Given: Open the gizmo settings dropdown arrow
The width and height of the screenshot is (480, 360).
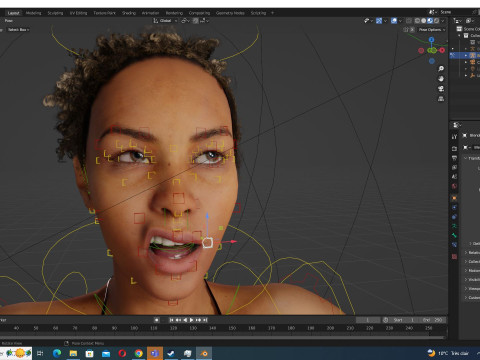Looking at the screenshot, I should coord(385,21).
